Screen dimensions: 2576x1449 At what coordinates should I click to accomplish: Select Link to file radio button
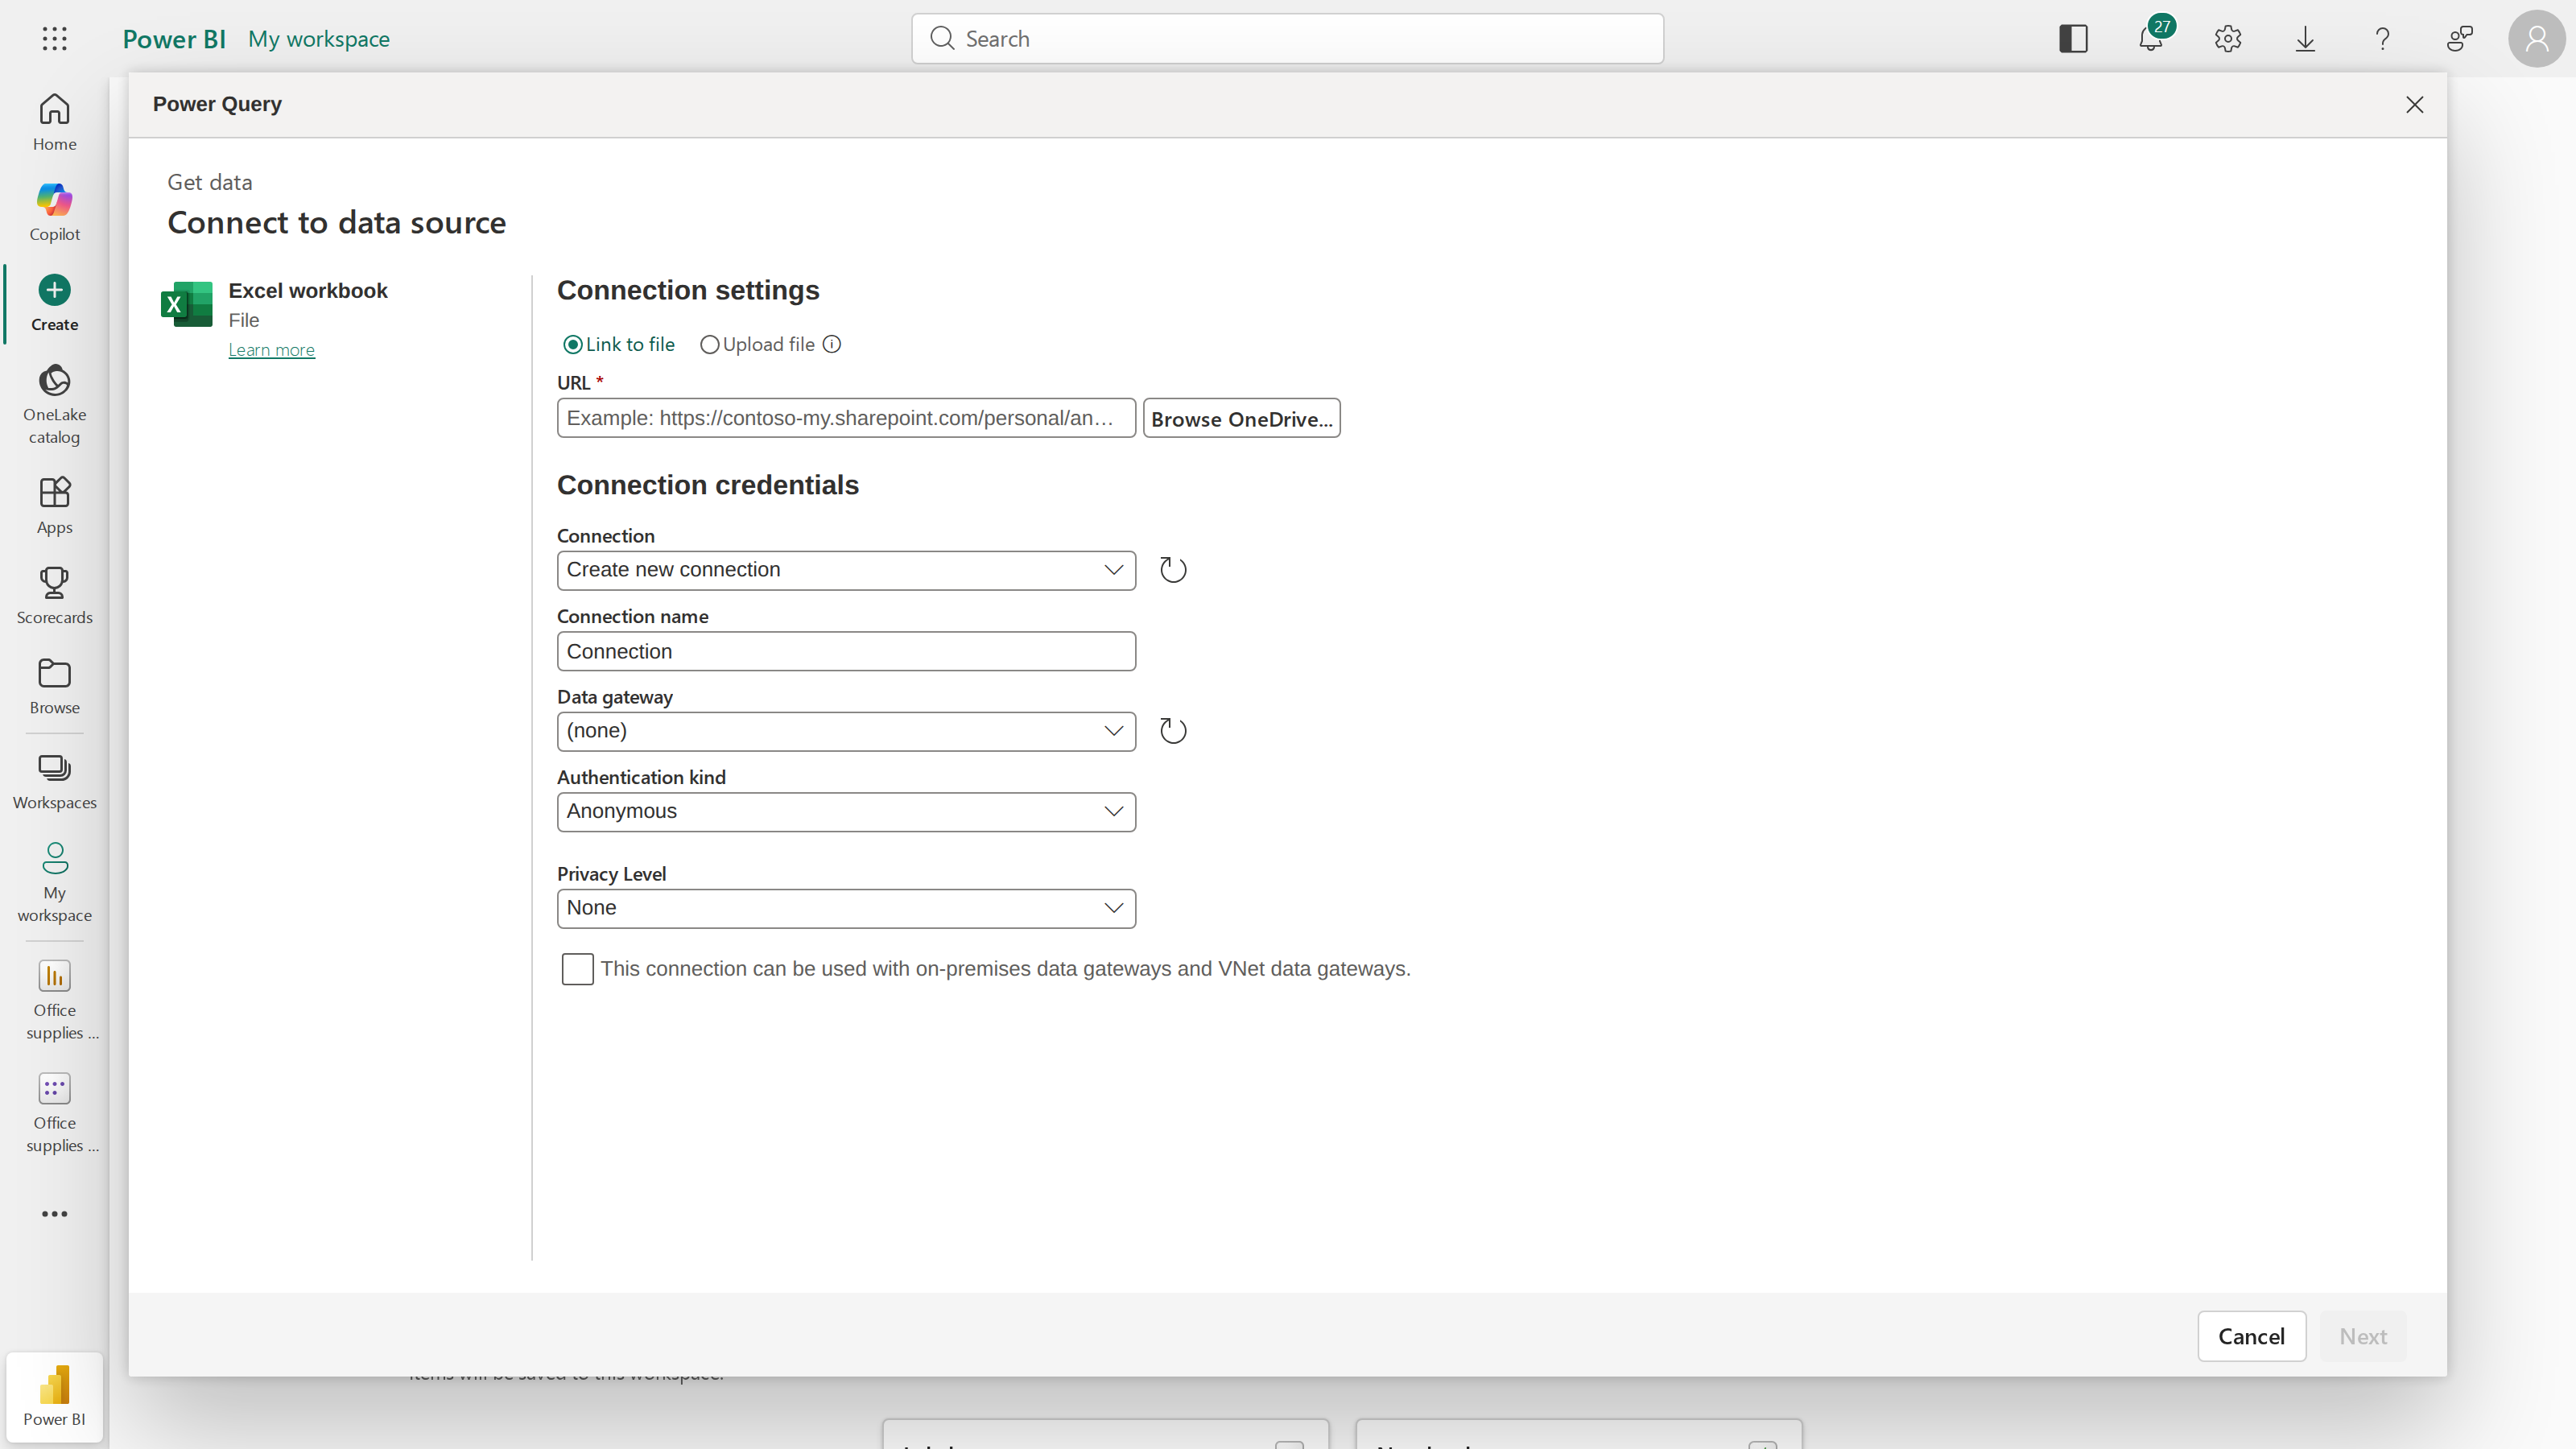click(x=573, y=344)
